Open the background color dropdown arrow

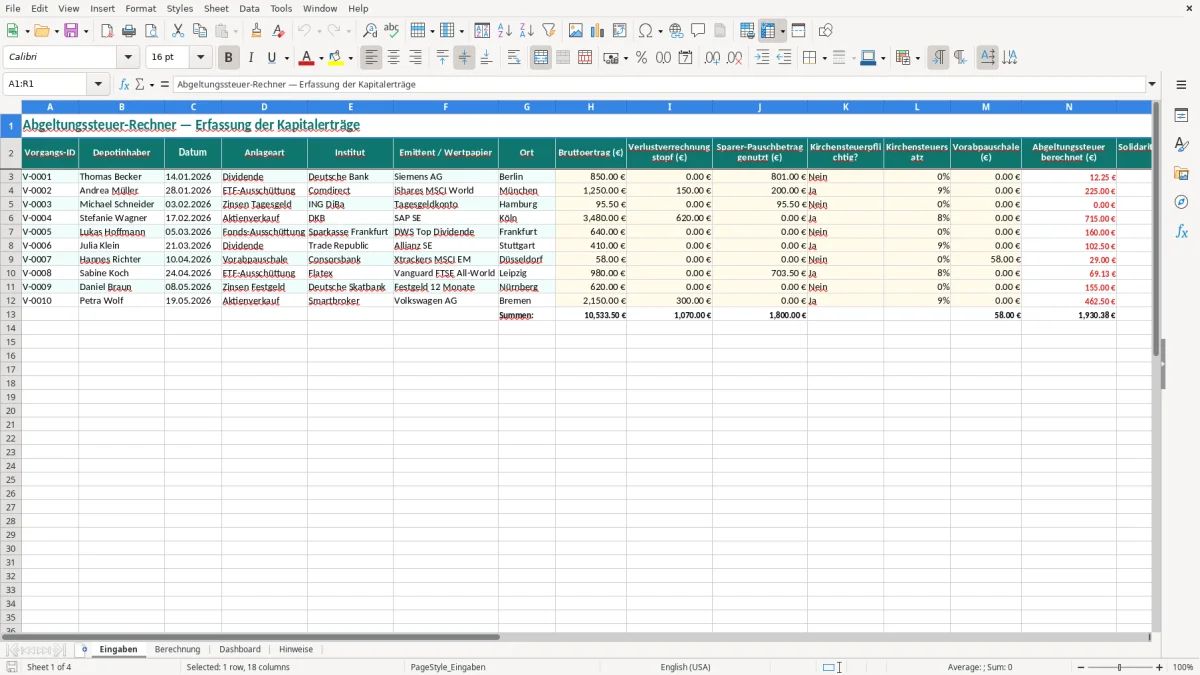click(x=350, y=58)
